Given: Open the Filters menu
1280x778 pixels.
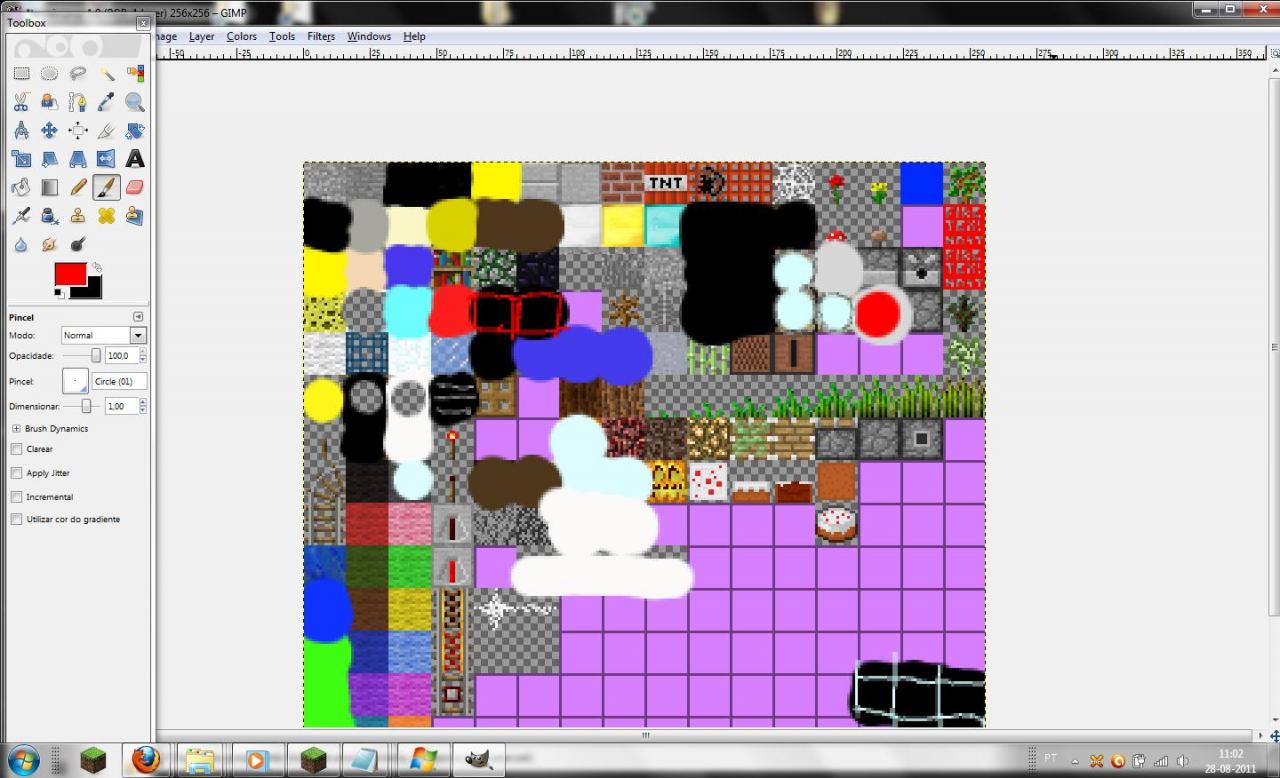Looking at the screenshot, I should [x=320, y=36].
